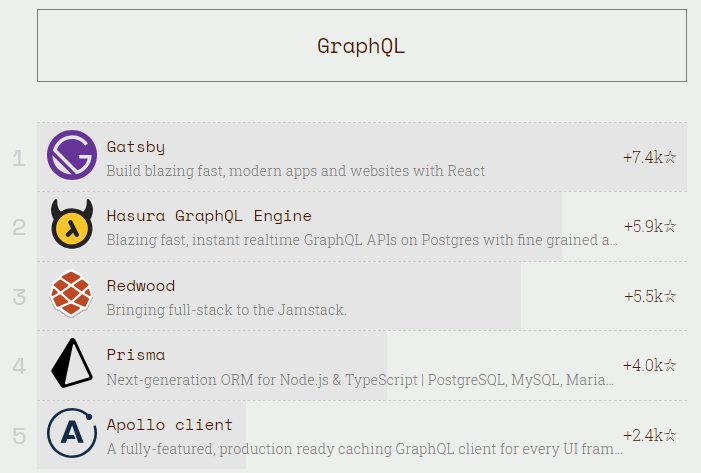Click Apollo client's +2.4k star count
The image size is (701, 473).
[x=649, y=435]
